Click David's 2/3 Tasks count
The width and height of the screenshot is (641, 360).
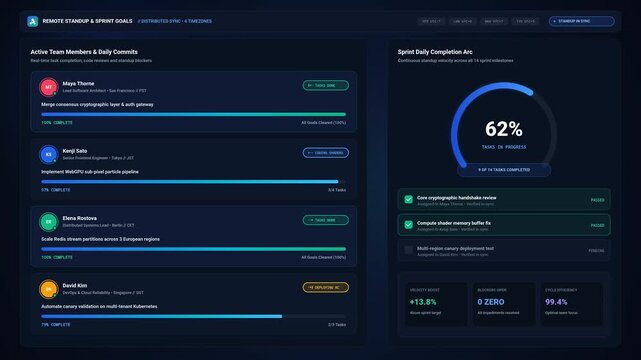tap(337, 324)
